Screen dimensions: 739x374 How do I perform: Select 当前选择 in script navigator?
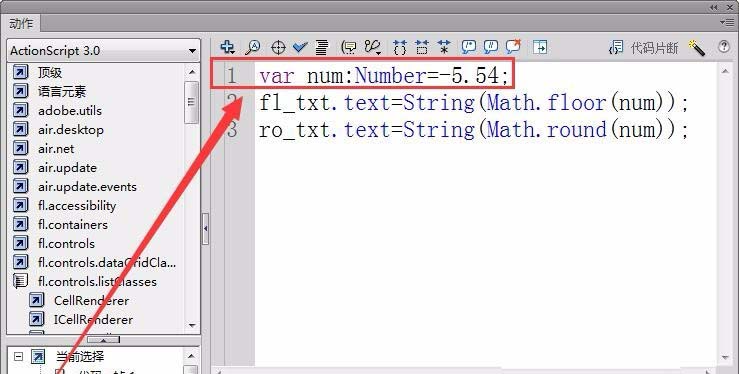[x=80, y=357]
